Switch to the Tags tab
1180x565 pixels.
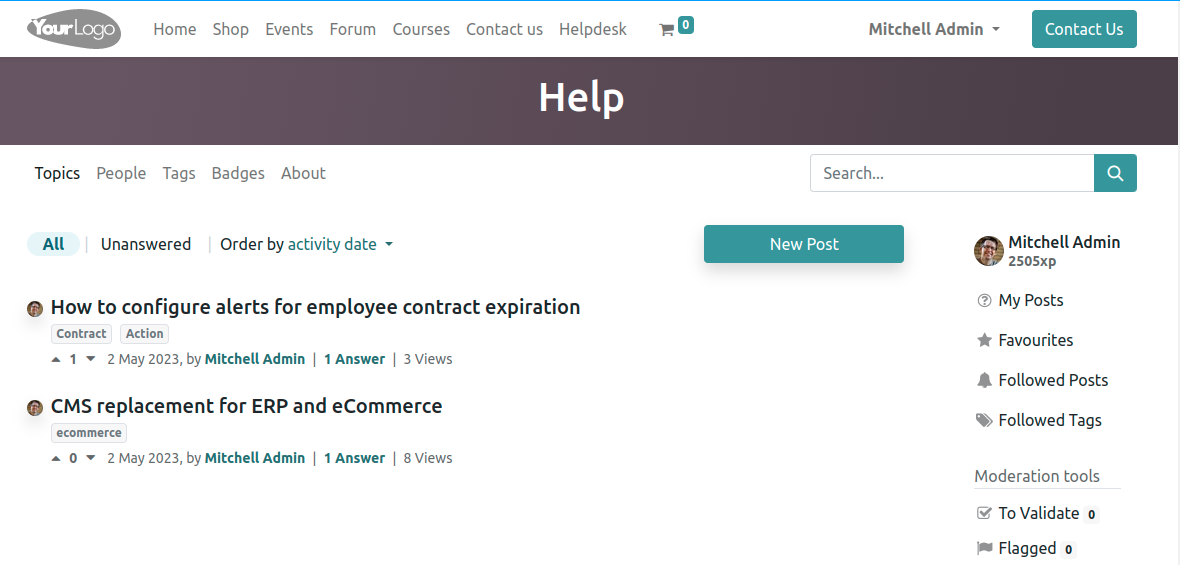(x=179, y=173)
